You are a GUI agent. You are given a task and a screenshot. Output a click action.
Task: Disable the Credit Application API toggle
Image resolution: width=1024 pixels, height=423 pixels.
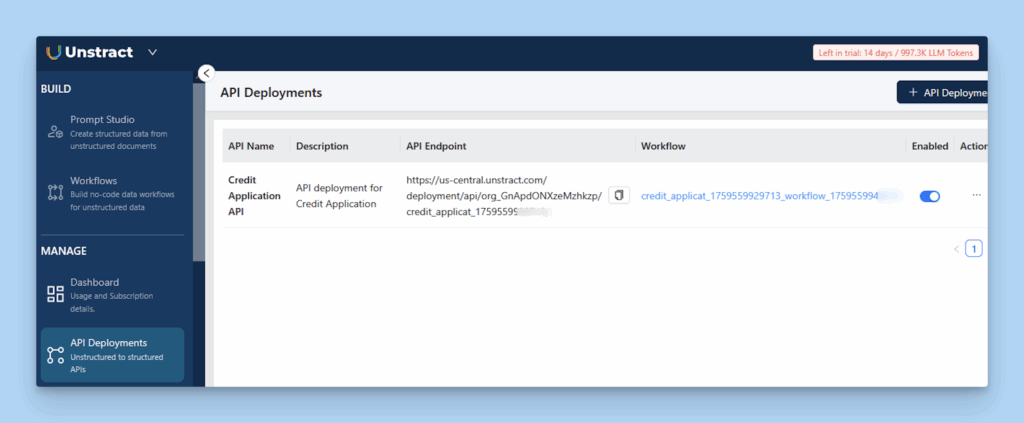[x=929, y=196]
